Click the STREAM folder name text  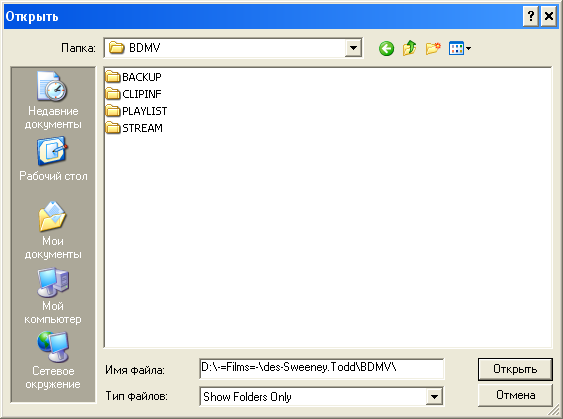(x=142, y=128)
